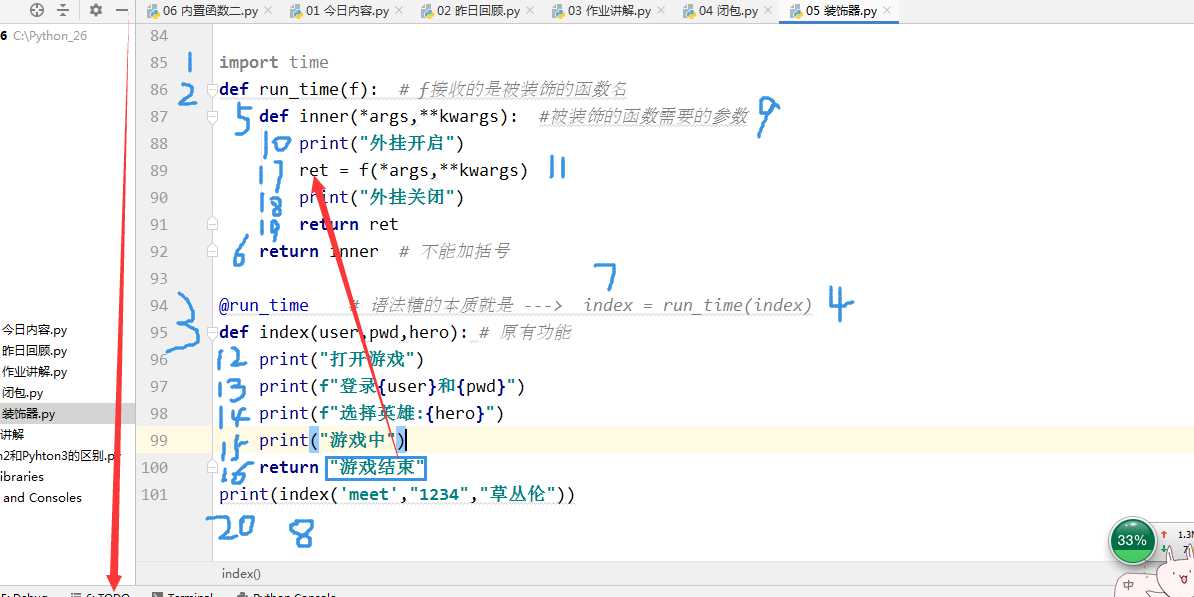Close the 05 装饰器.py tab

[886, 11]
